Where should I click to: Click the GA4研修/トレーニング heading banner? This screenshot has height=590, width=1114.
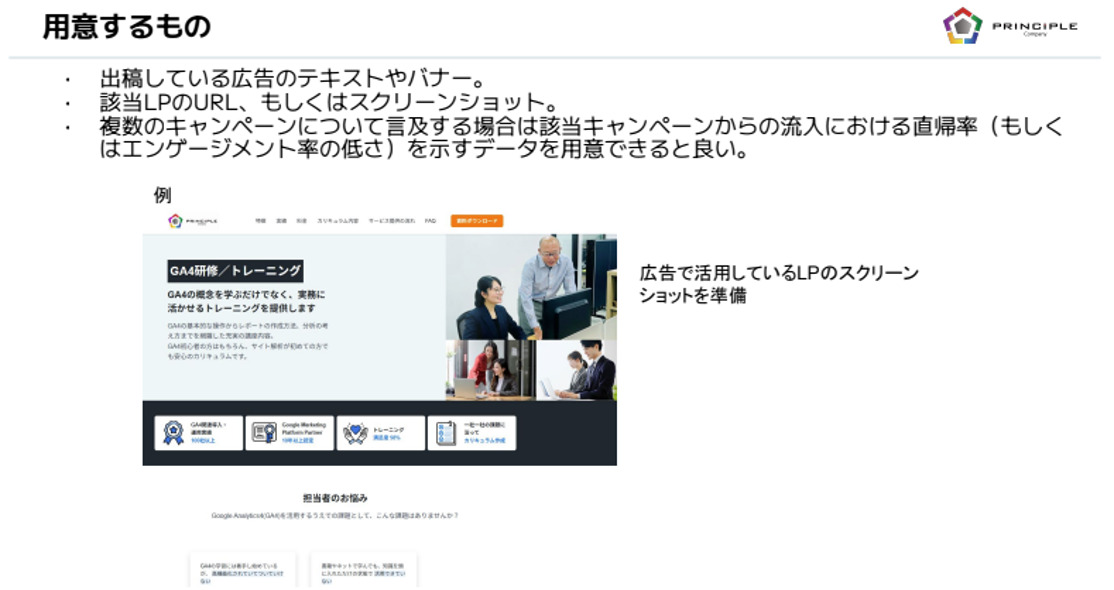coord(235,271)
